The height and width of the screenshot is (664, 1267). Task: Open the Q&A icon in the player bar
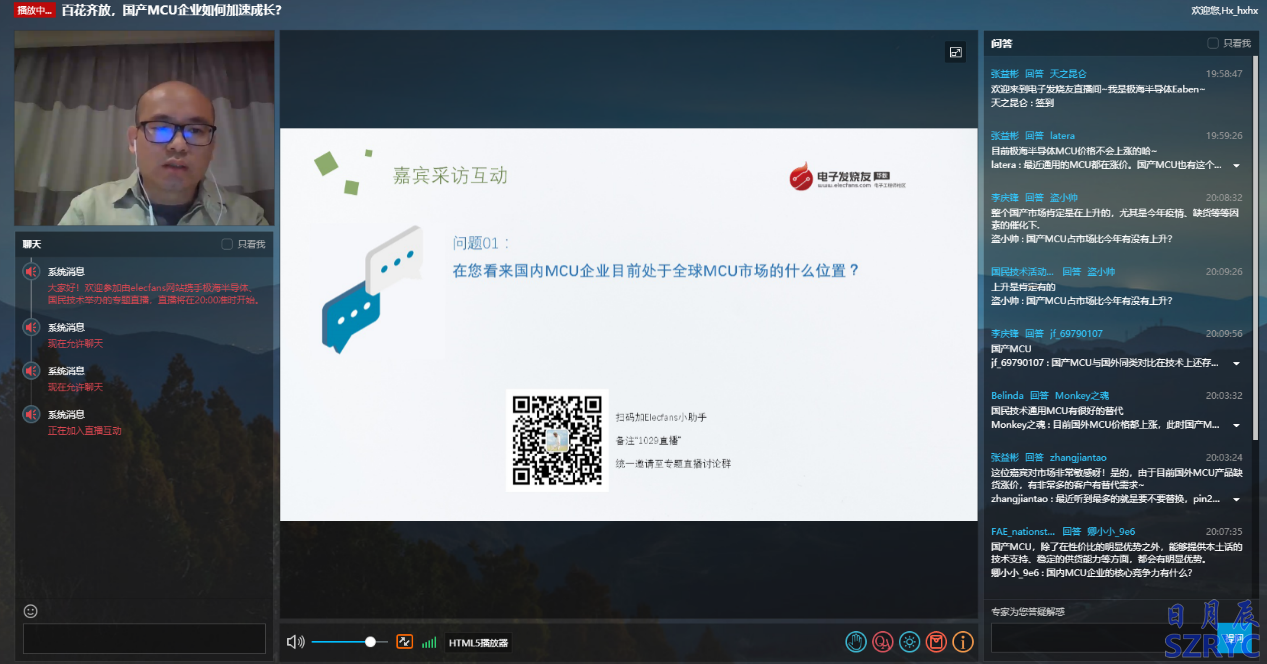click(x=882, y=642)
